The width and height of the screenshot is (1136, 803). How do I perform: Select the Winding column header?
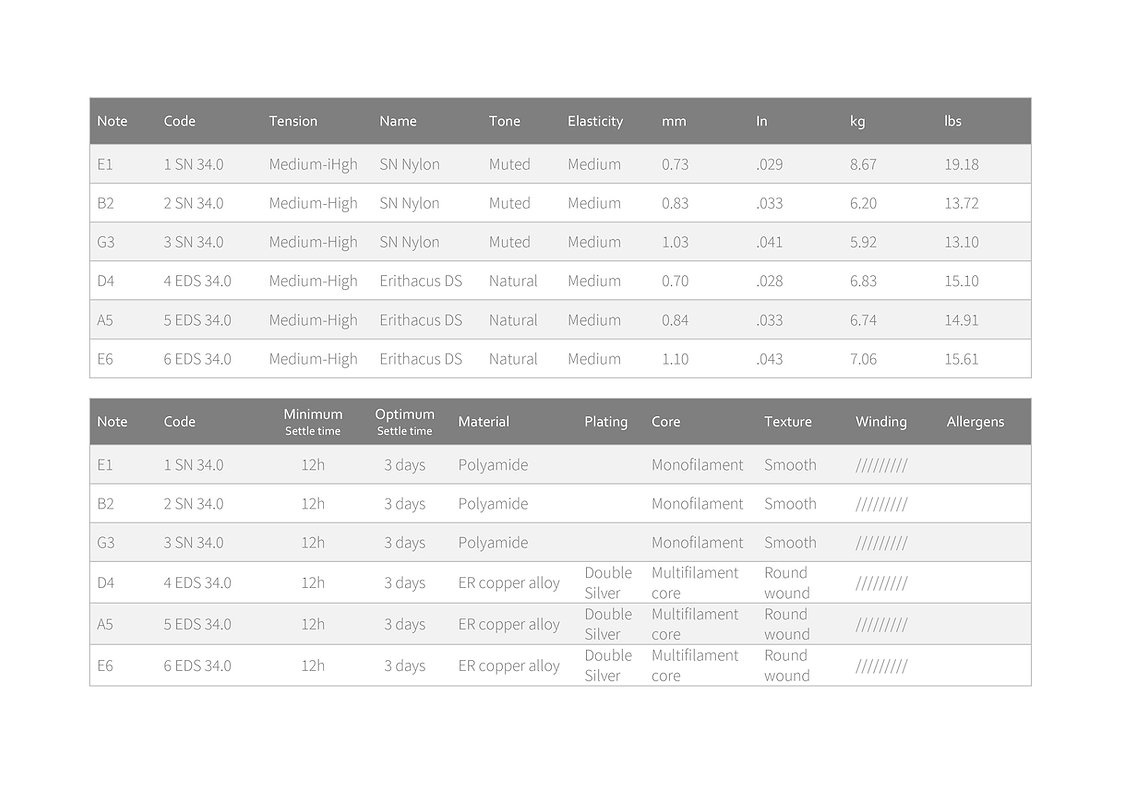pos(881,422)
